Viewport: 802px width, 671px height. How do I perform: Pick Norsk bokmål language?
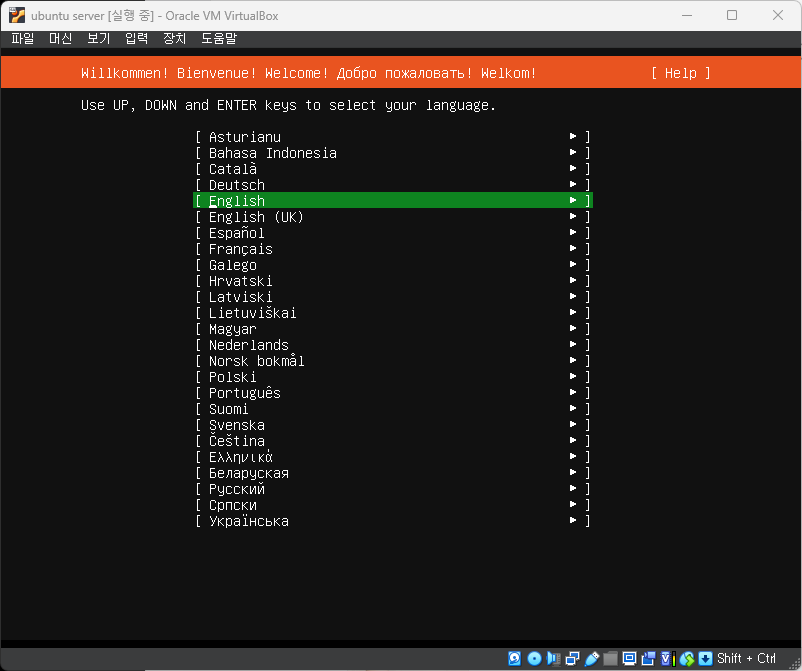pos(393,361)
